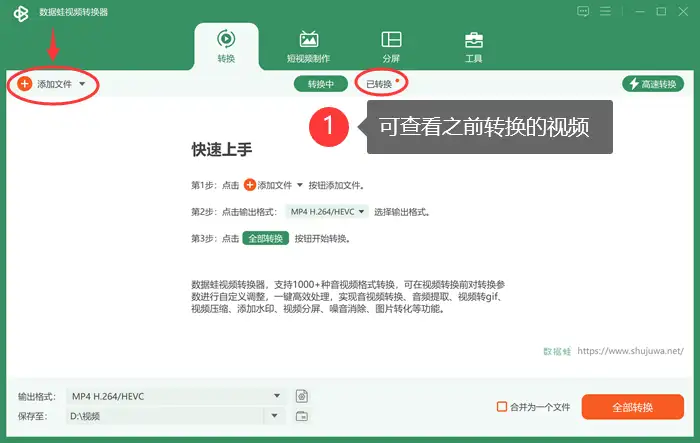
Task: Open the output format settings icon
Action: click(x=302, y=396)
